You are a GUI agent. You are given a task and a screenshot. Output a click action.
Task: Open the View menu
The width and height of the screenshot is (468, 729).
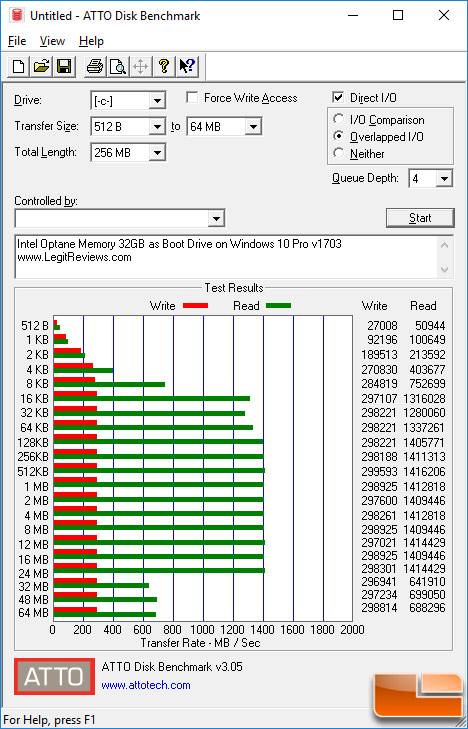click(52, 41)
